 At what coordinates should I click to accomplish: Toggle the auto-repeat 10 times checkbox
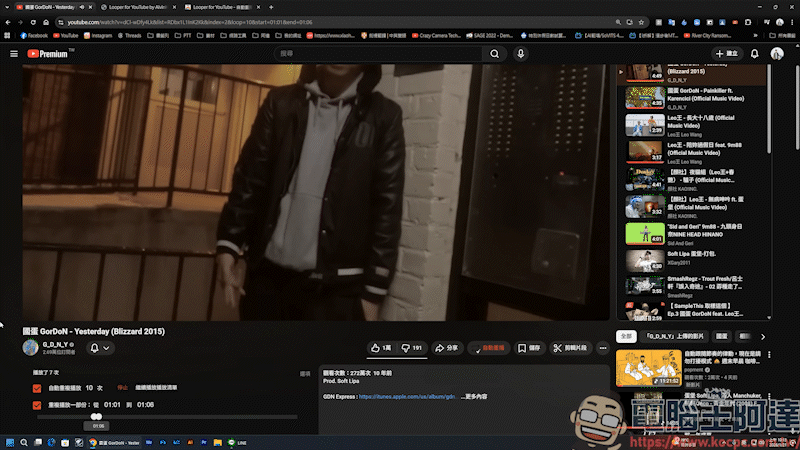coord(37,388)
